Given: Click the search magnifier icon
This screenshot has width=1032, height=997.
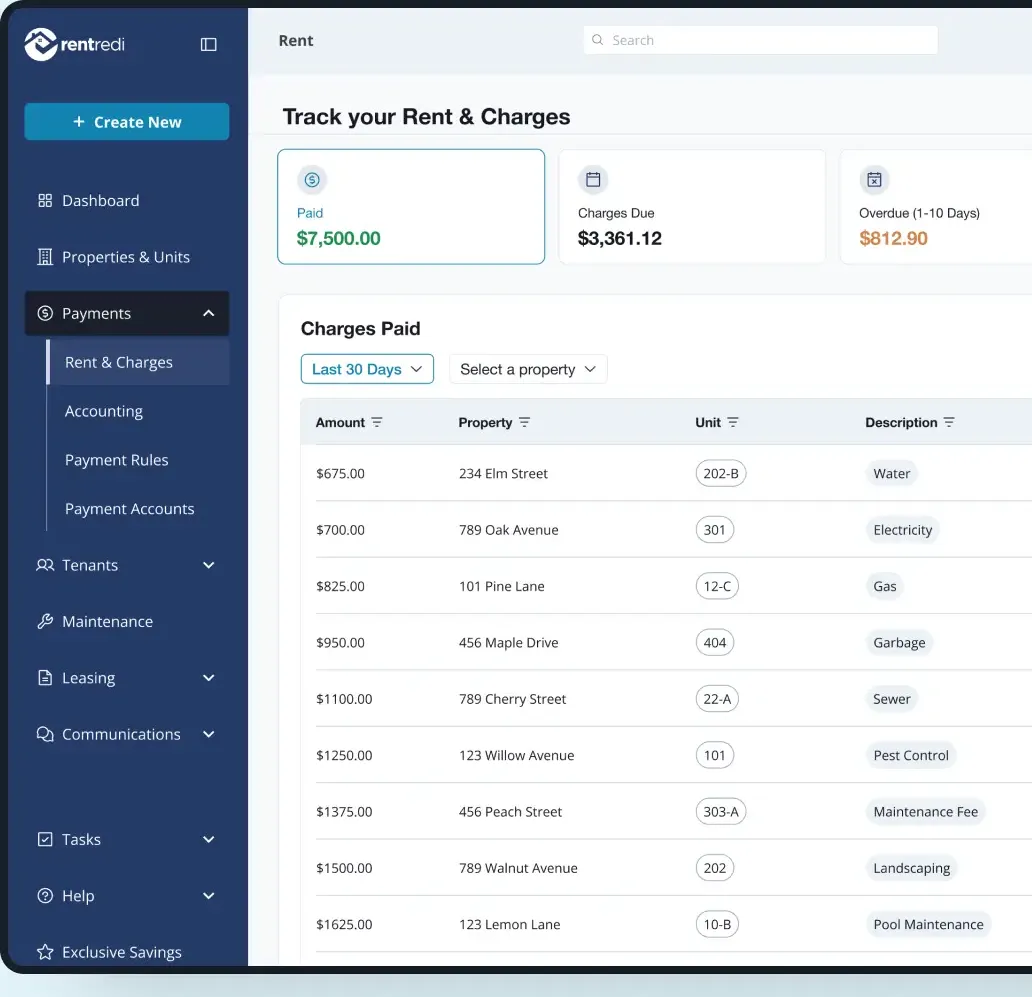Looking at the screenshot, I should (x=598, y=40).
